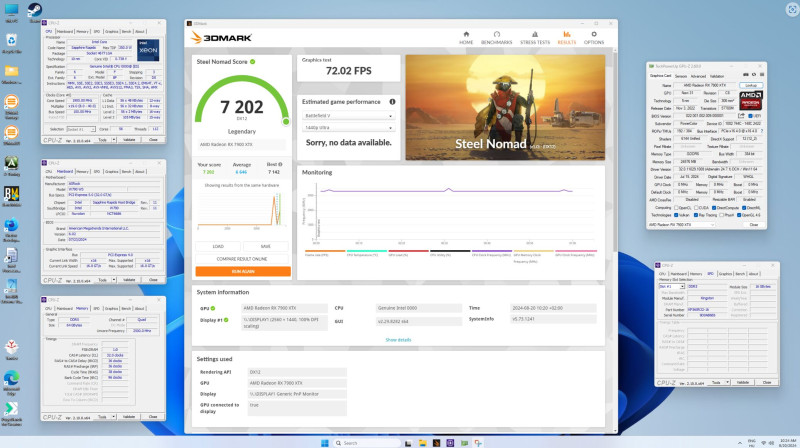Open Tools dropdown arrow in CPU-Z Mainboard window

point(114,280)
